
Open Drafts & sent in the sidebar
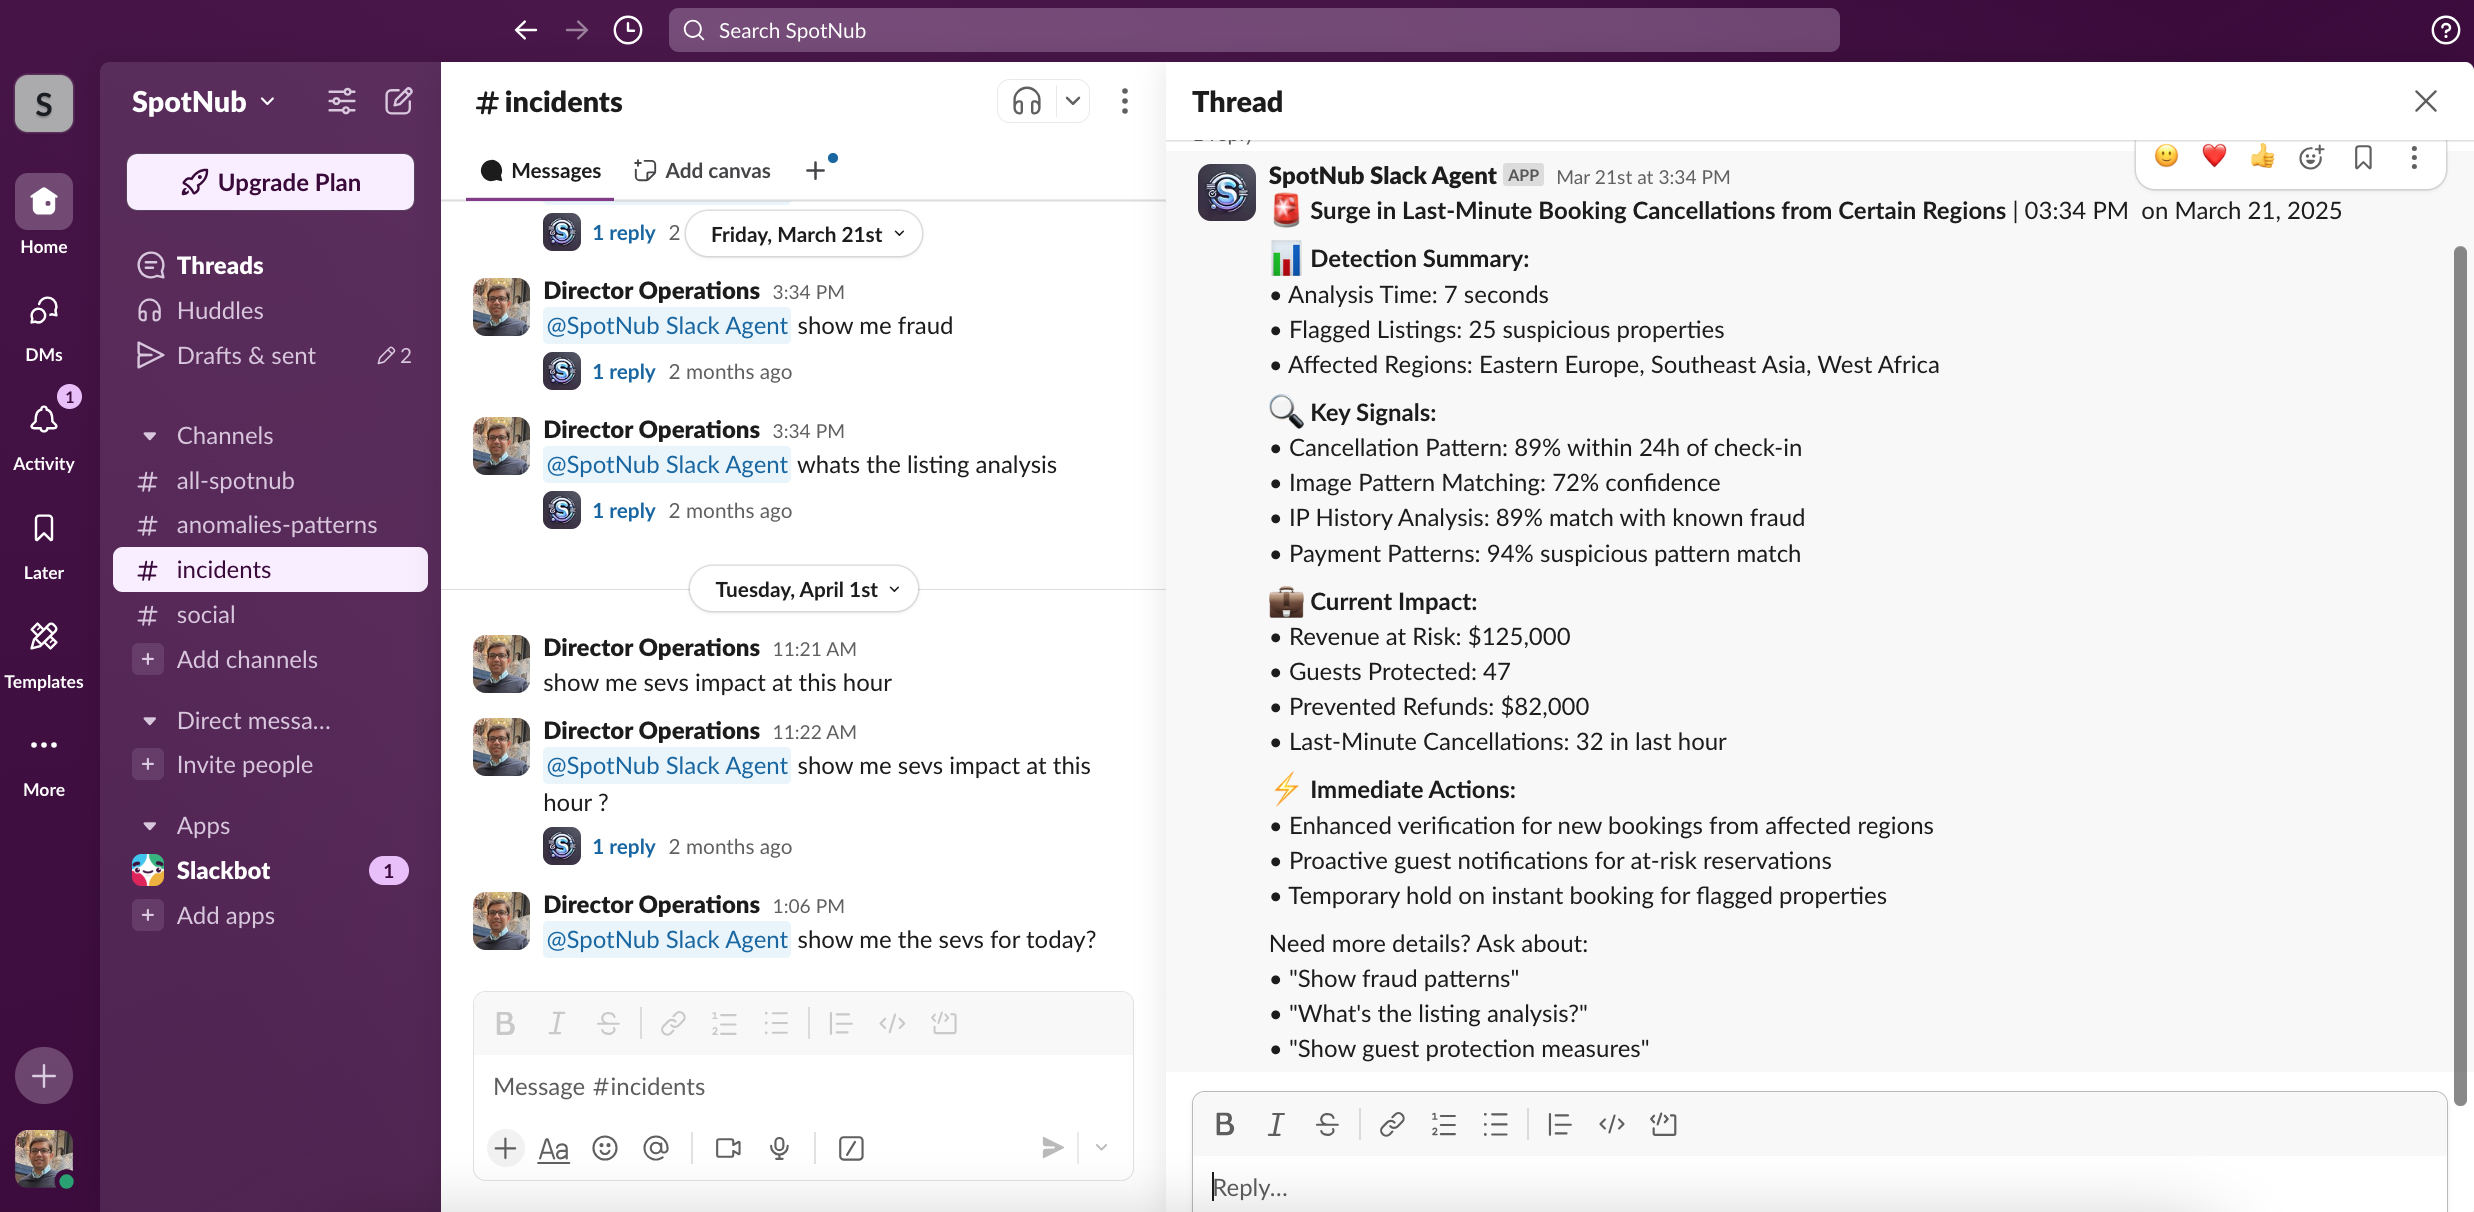(x=270, y=355)
